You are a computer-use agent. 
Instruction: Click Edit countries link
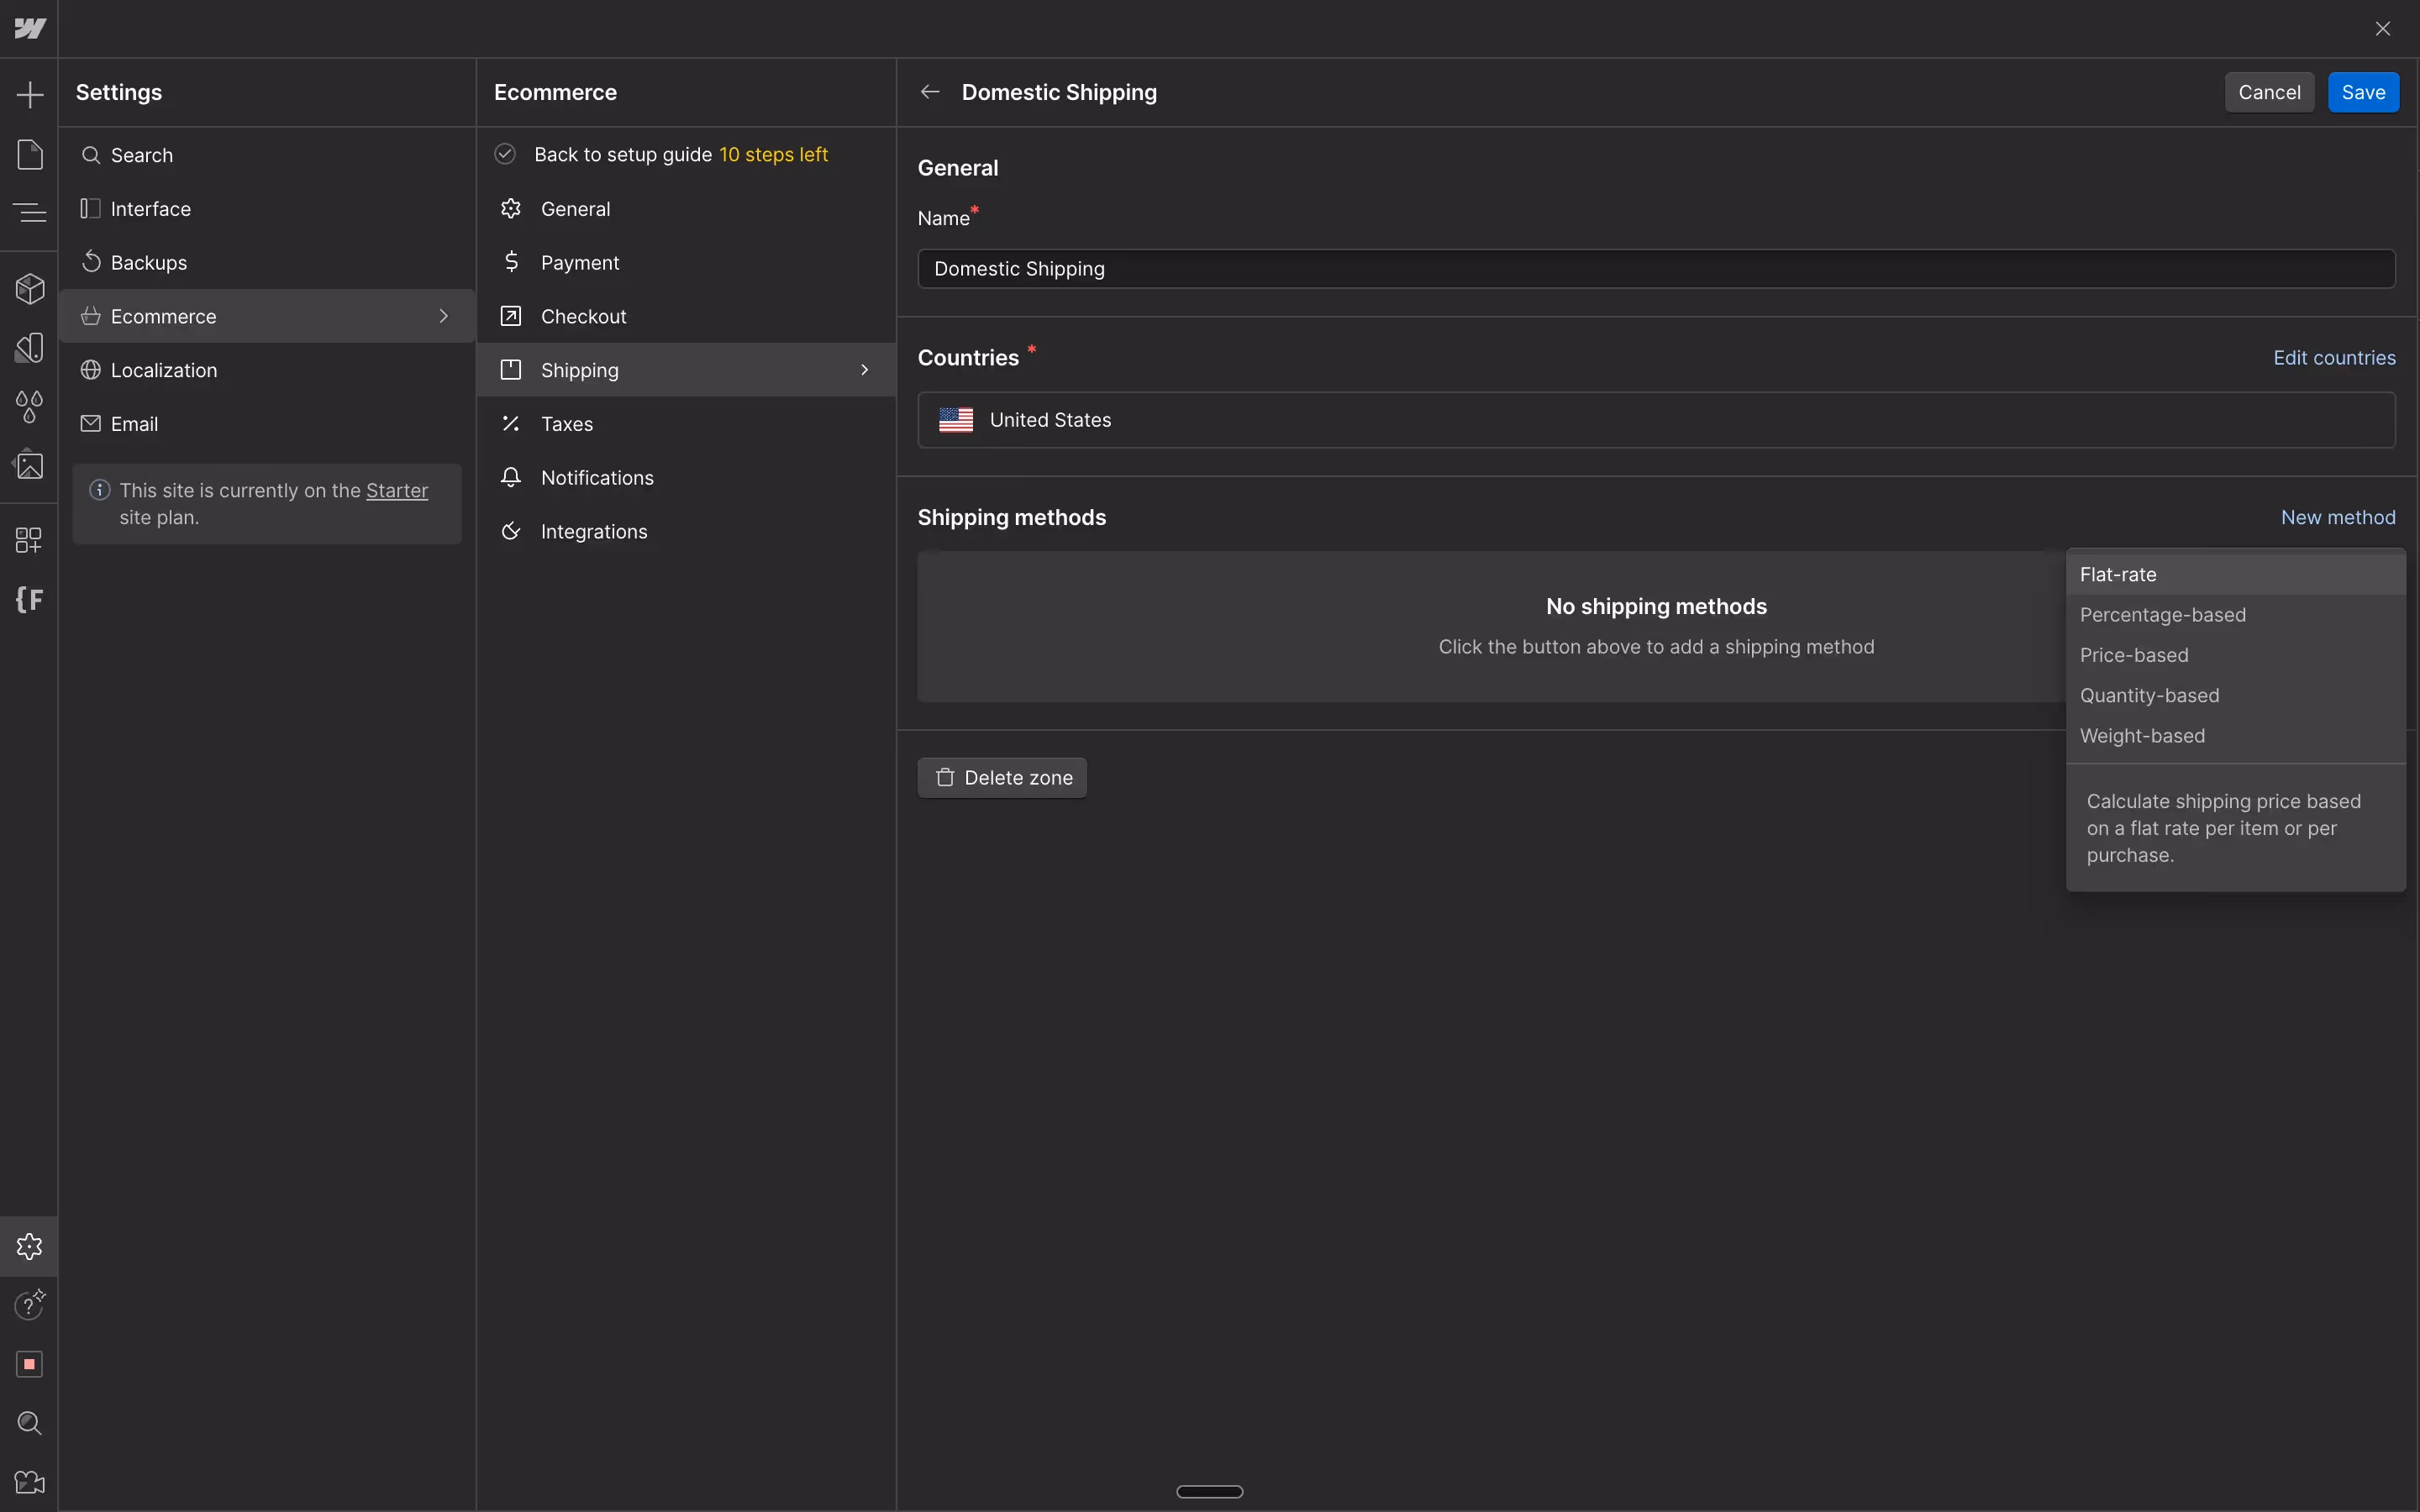(2333, 358)
